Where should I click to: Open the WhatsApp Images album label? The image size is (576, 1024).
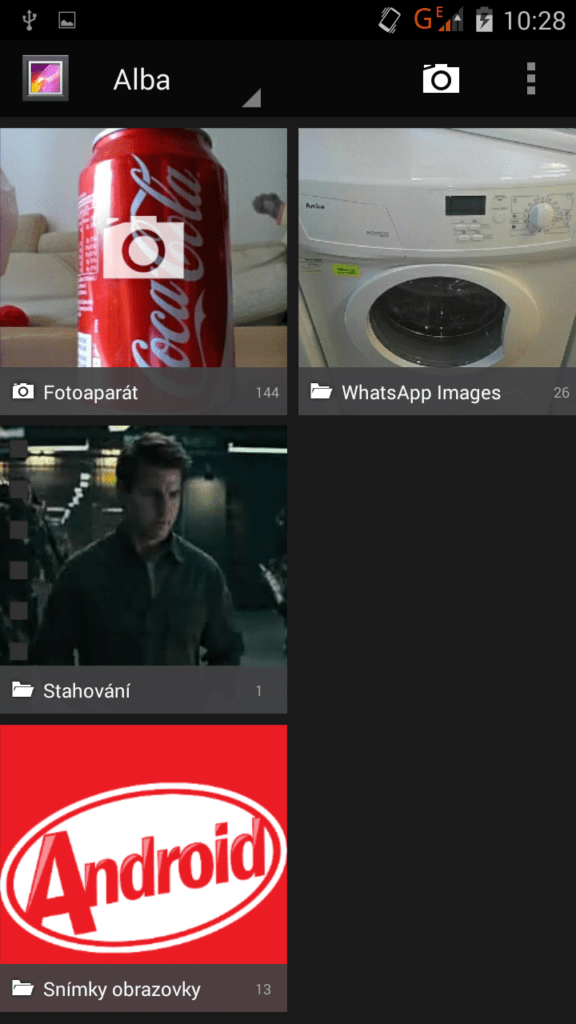point(421,392)
